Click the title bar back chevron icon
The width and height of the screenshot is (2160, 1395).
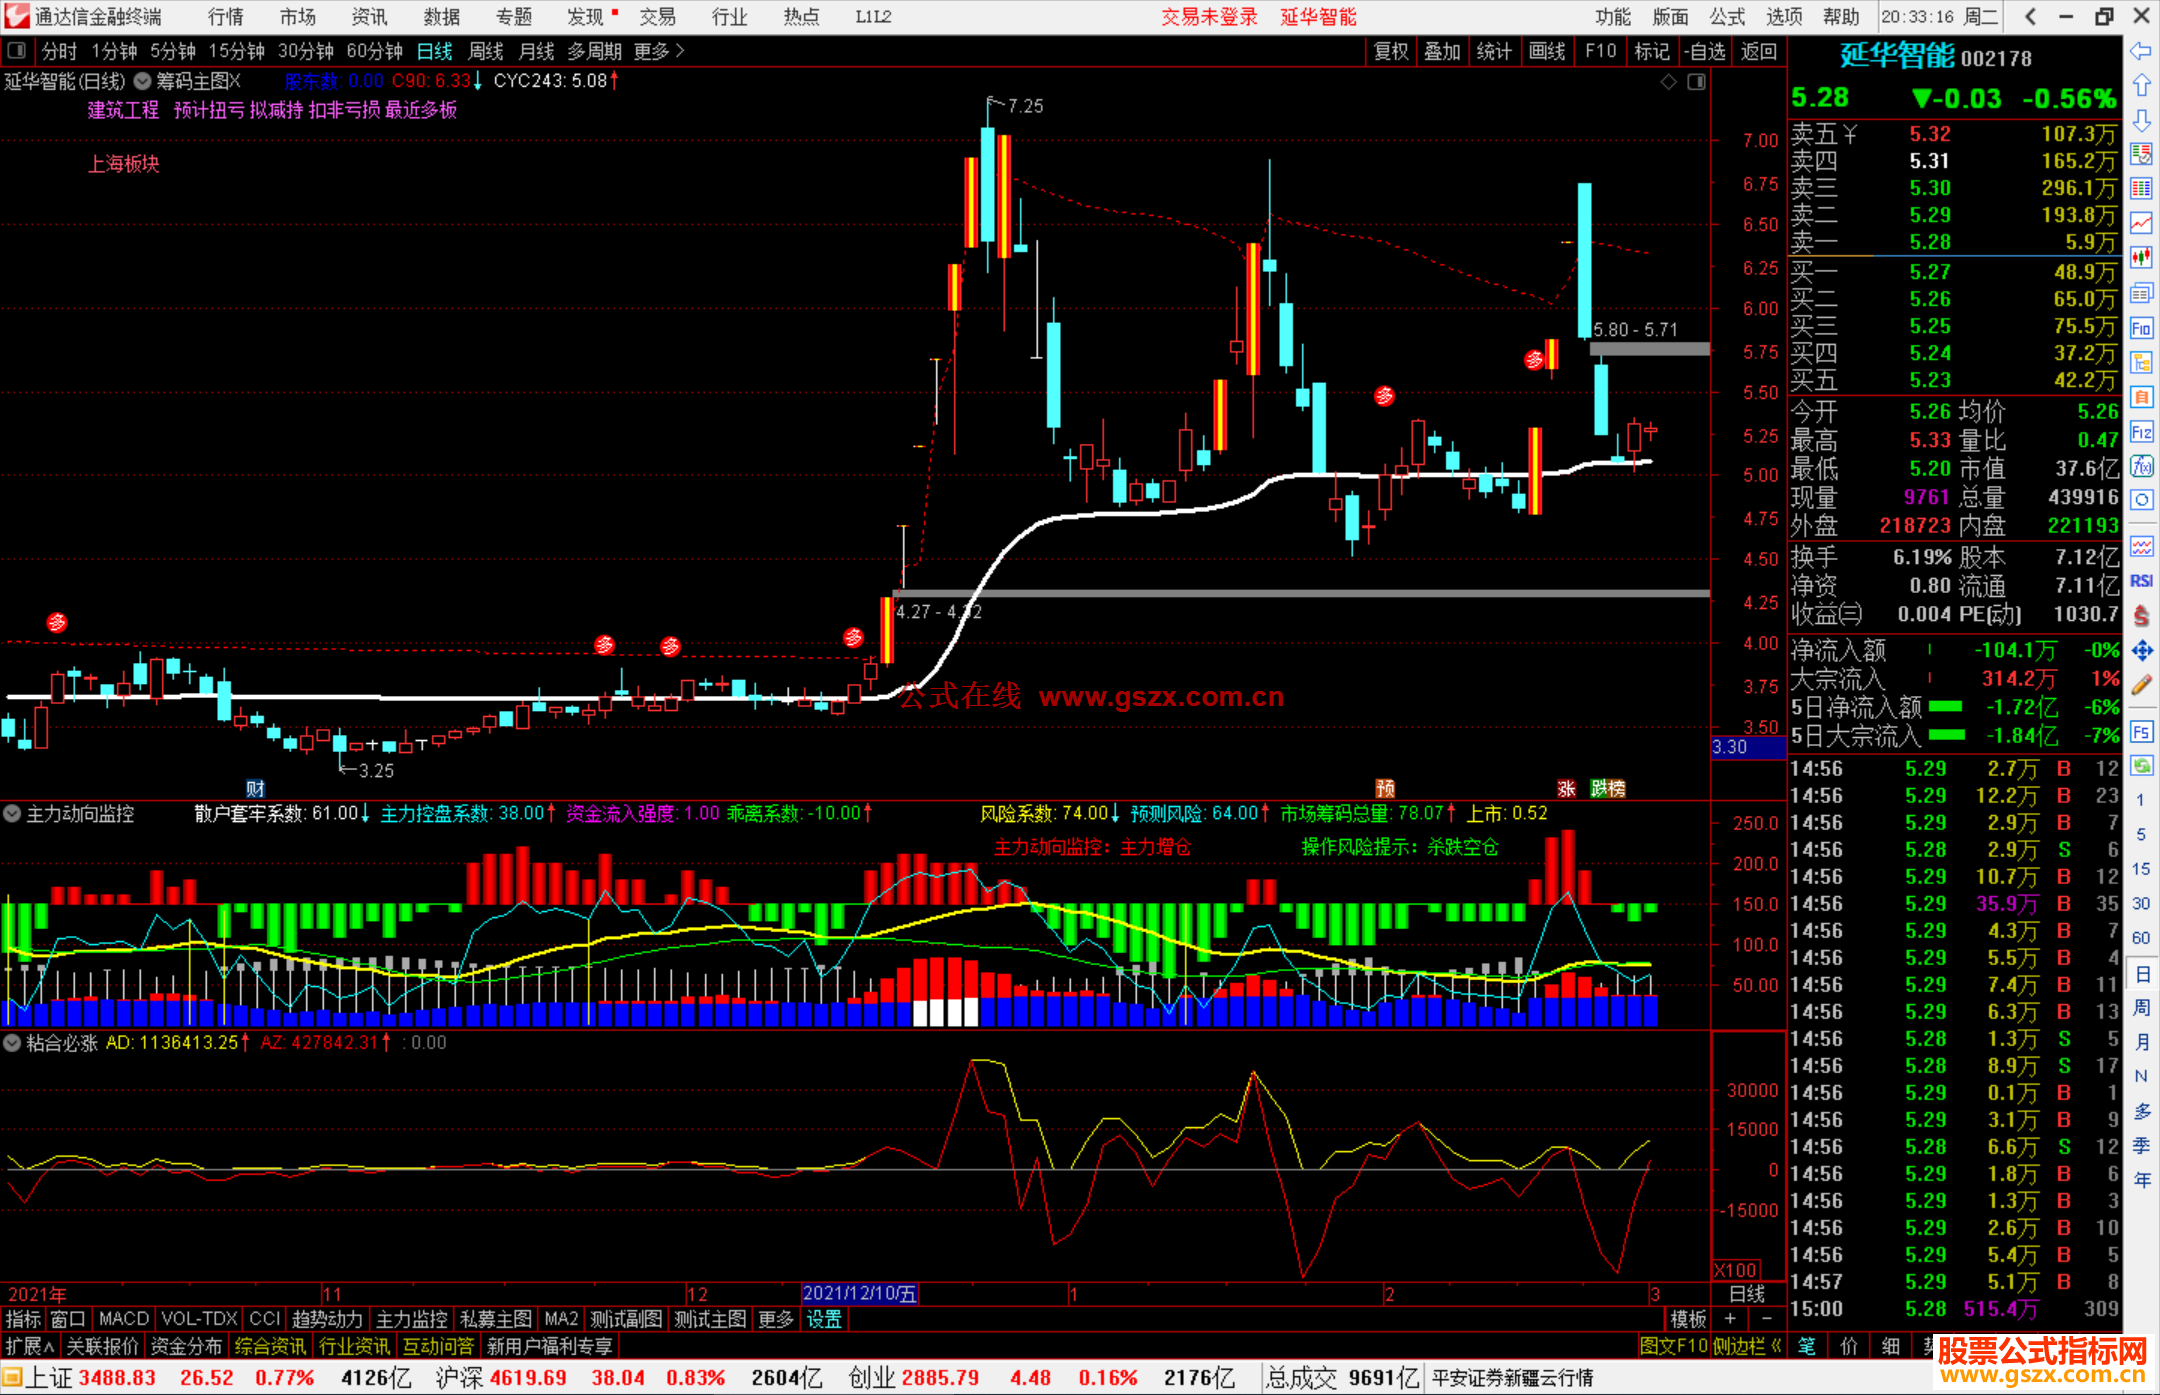pos(2030,16)
